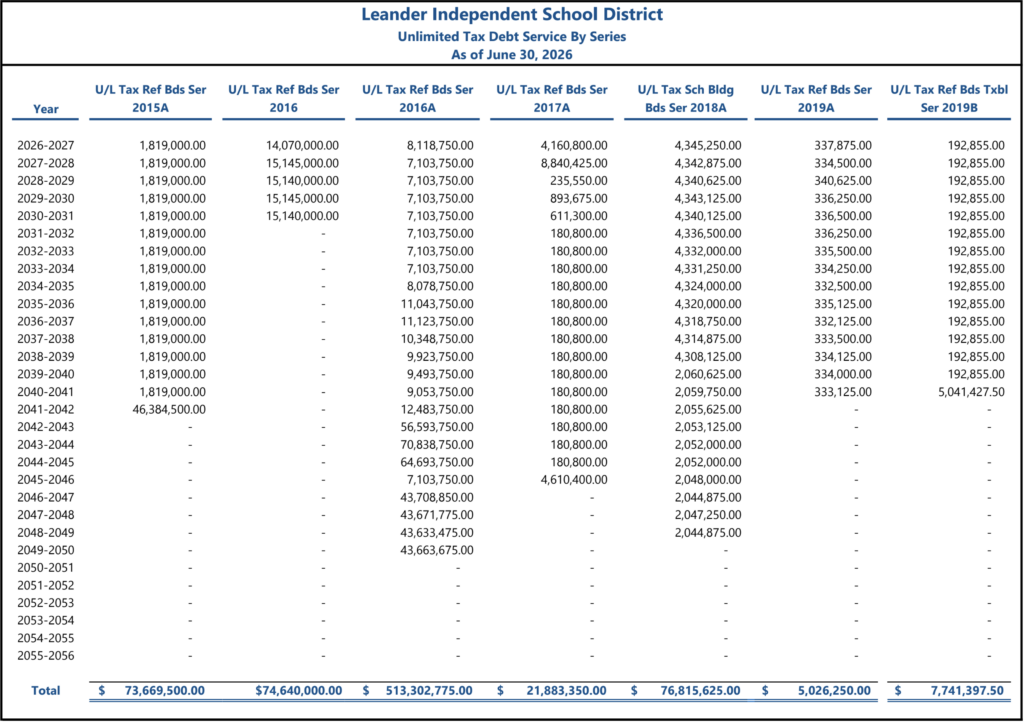Select the 46,384,500.00 value in Ser 2015A
This screenshot has width=1024, height=722.
pyautogui.click(x=169, y=409)
